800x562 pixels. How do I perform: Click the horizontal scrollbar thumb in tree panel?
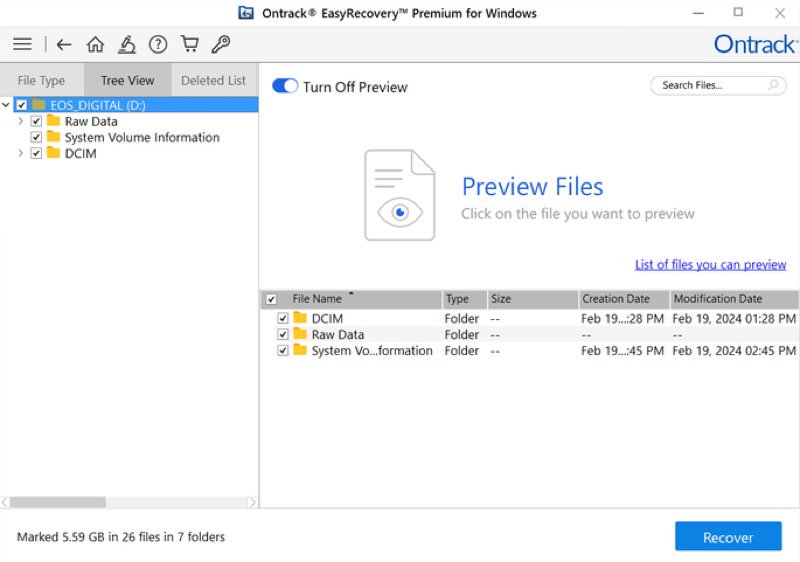point(58,502)
